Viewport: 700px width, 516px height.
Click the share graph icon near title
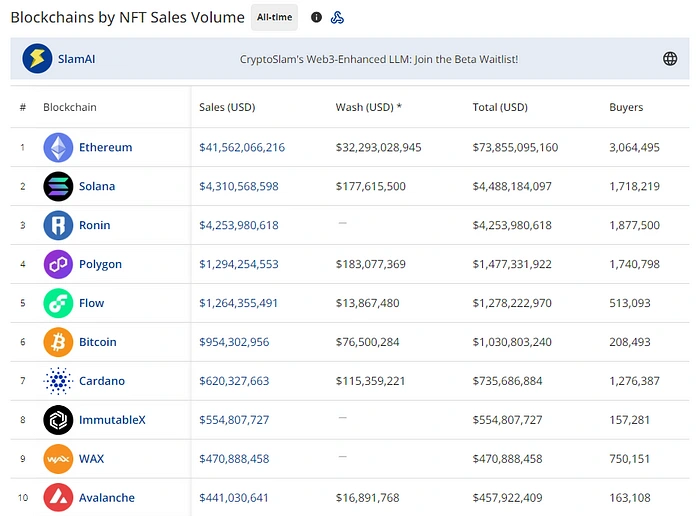[x=338, y=18]
